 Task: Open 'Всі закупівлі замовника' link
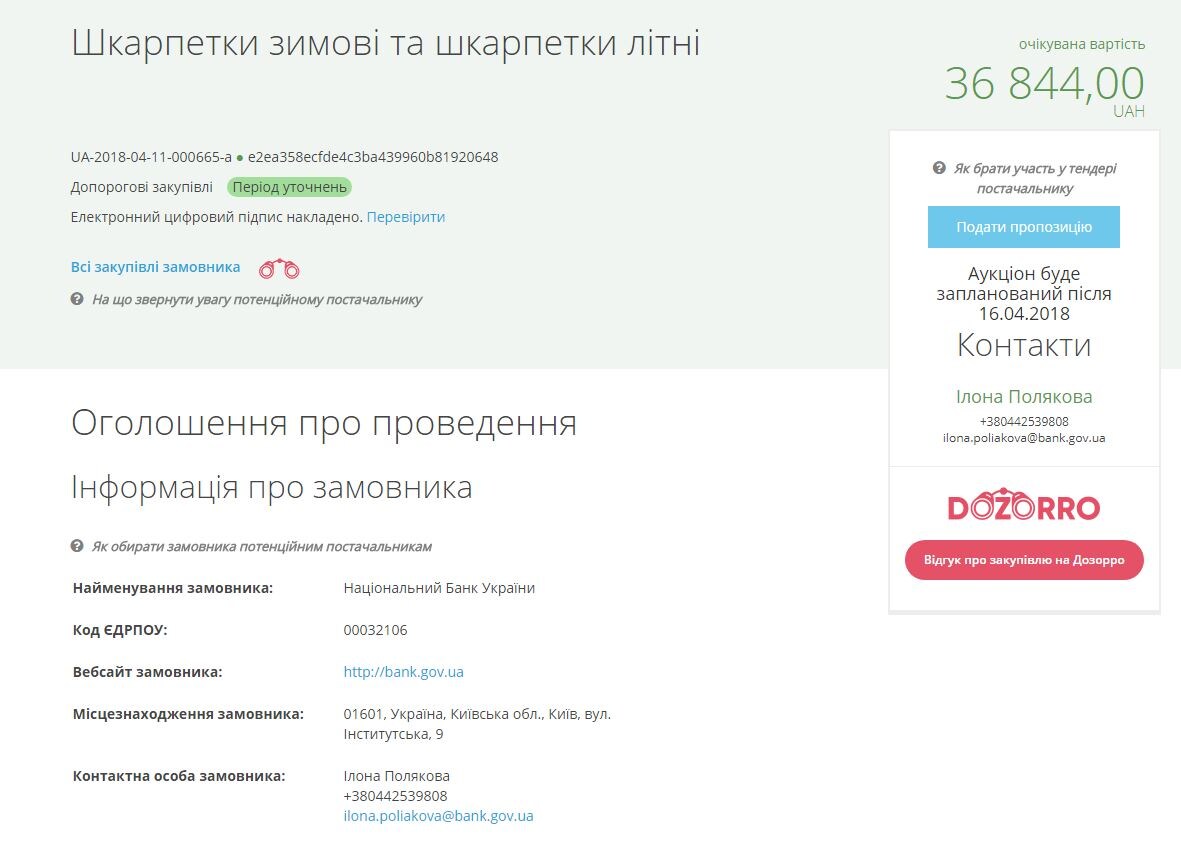click(x=155, y=267)
